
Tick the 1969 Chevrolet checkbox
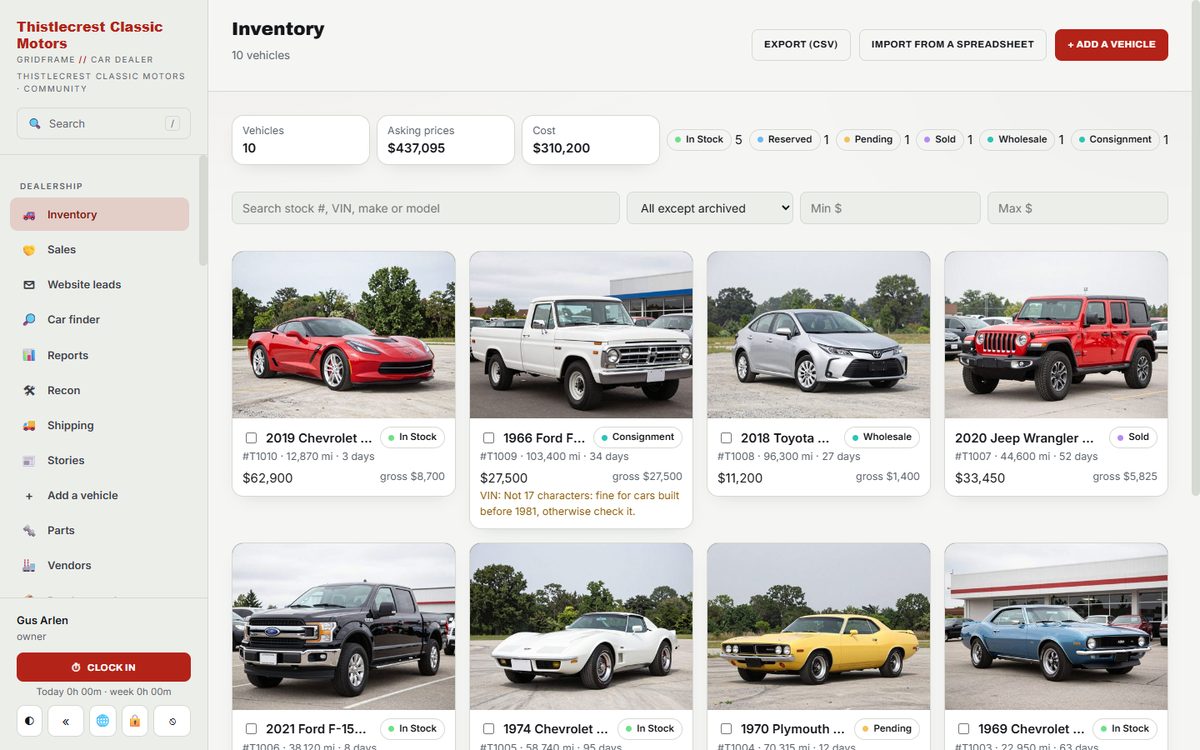coord(964,729)
